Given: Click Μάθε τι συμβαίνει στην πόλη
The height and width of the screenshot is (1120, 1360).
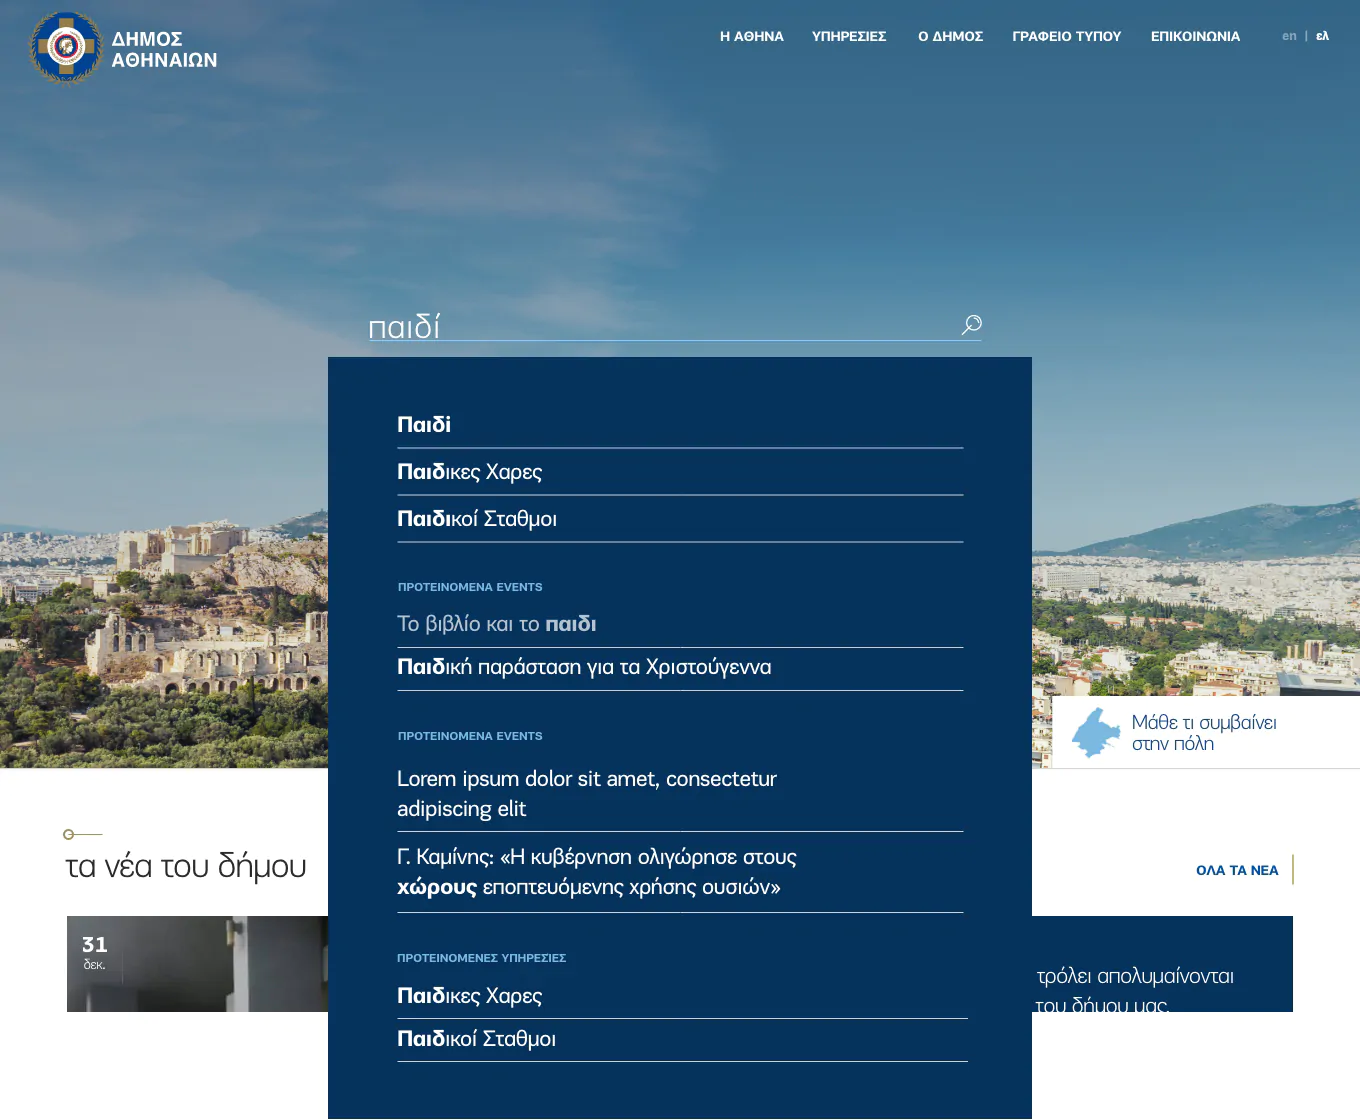Looking at the screenshot, I should 1204,733.
